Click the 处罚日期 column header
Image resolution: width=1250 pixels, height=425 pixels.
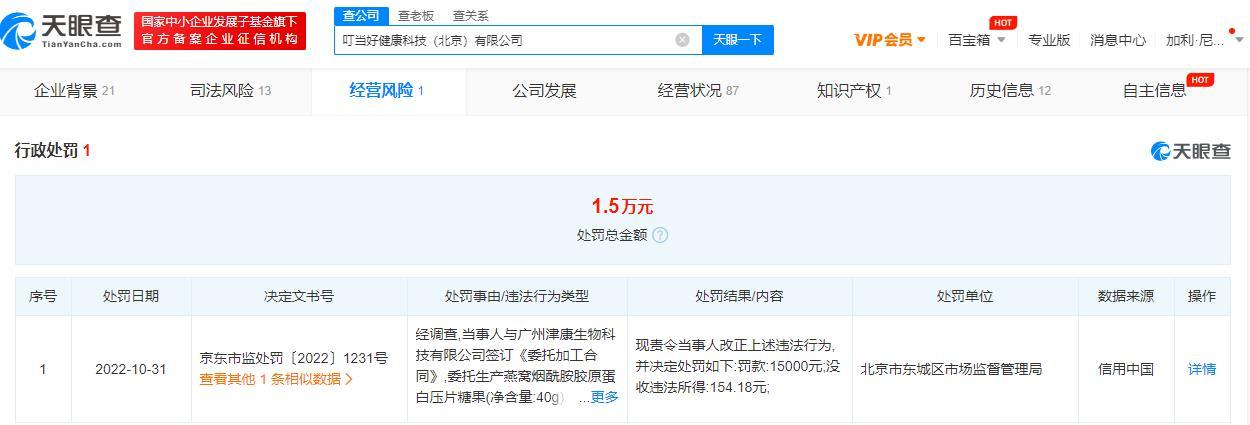pyautogui.click(x=131, y=296)
